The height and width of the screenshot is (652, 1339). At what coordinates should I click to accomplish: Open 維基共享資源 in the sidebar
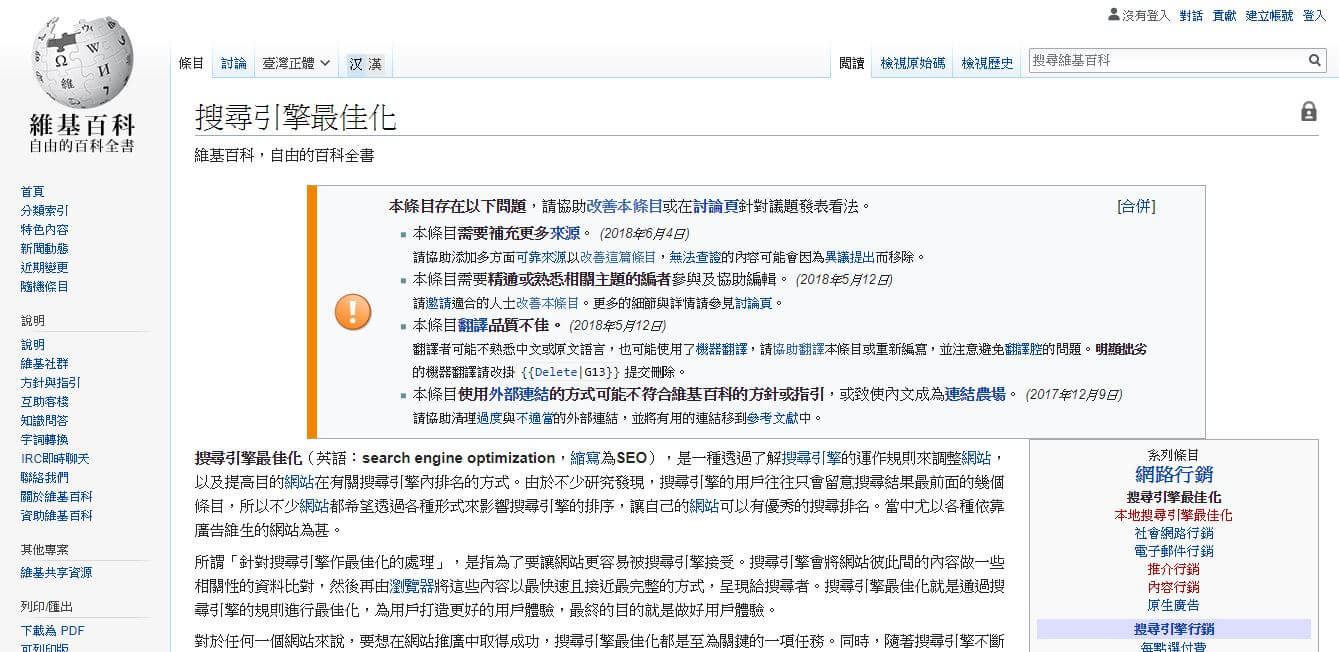[x=56, y=572]
